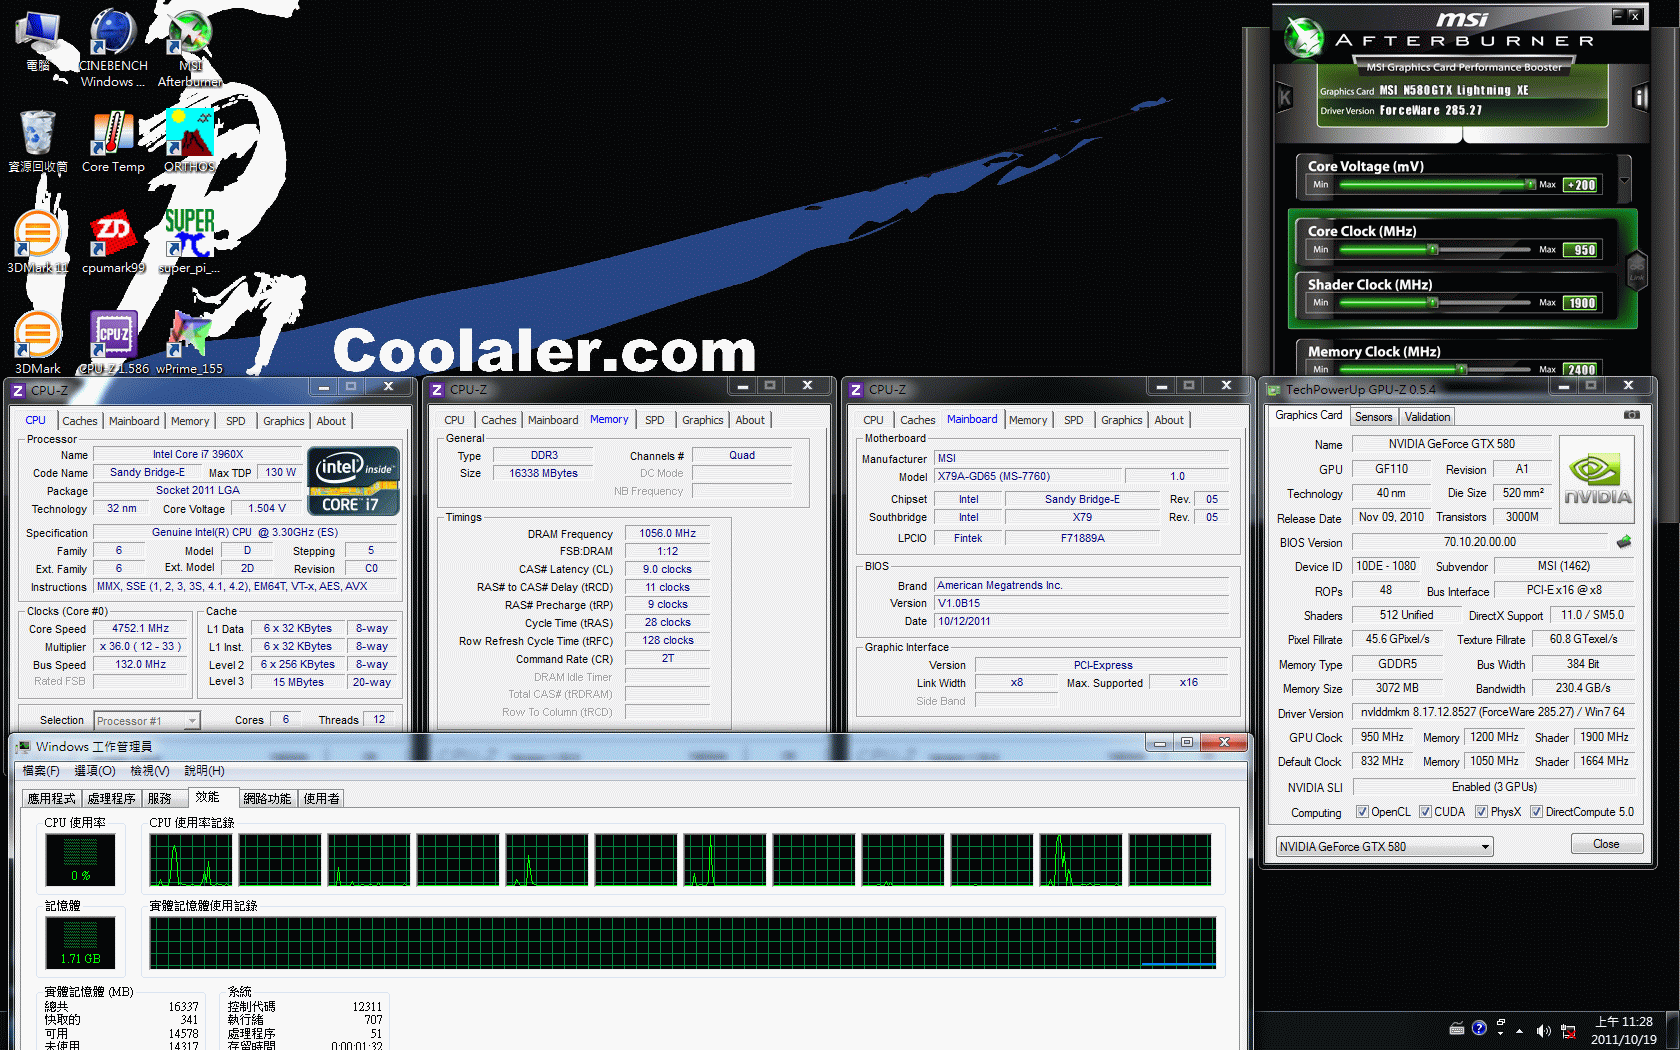Select the 處理程序 tab in Task Manager

(x=111, y=798)
